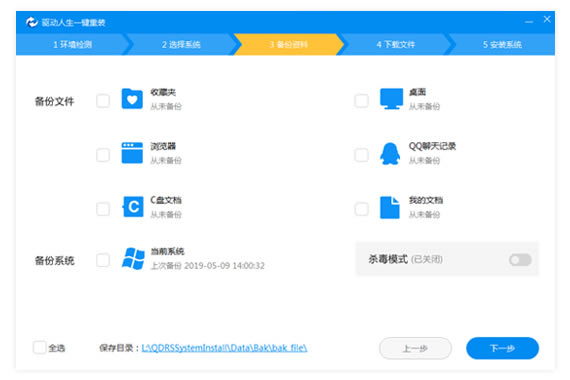570x380 pixels.
Task: Select step 3 备份资料 tab
Action: [289, 44]
